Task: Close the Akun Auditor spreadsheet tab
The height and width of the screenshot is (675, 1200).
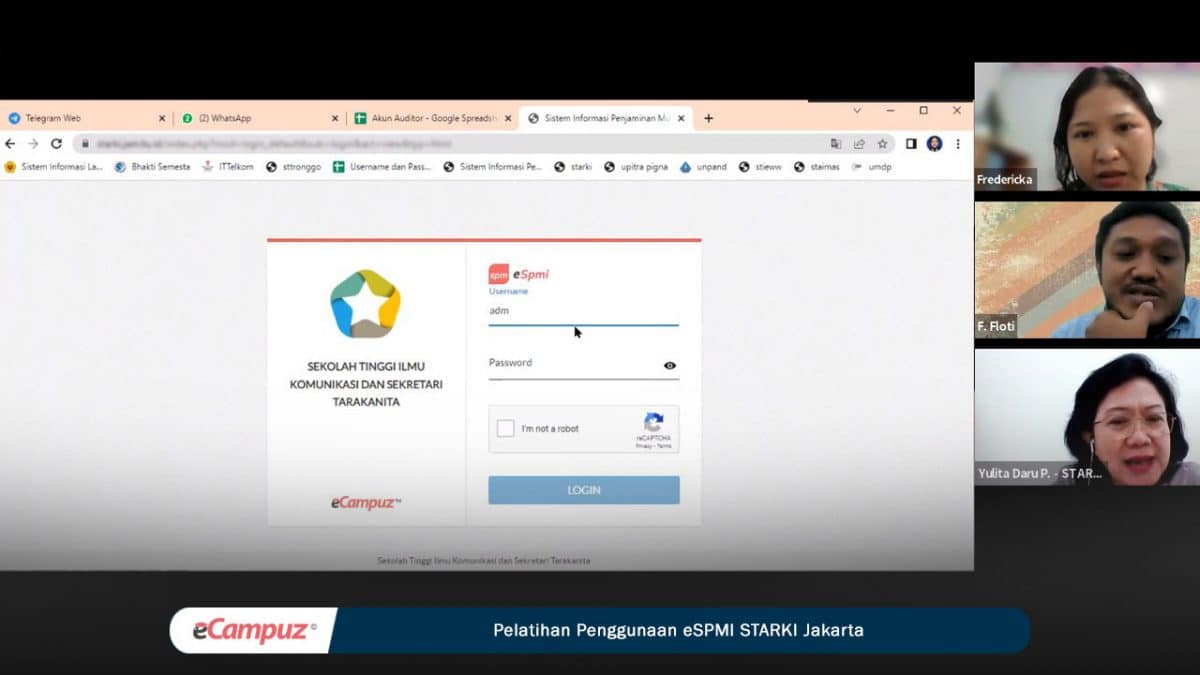Action: click(x=508, y=118)
